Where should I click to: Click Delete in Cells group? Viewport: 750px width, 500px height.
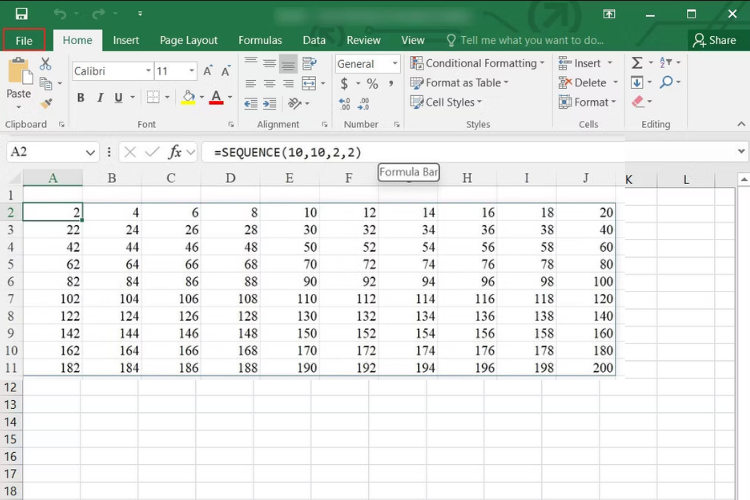588,83
